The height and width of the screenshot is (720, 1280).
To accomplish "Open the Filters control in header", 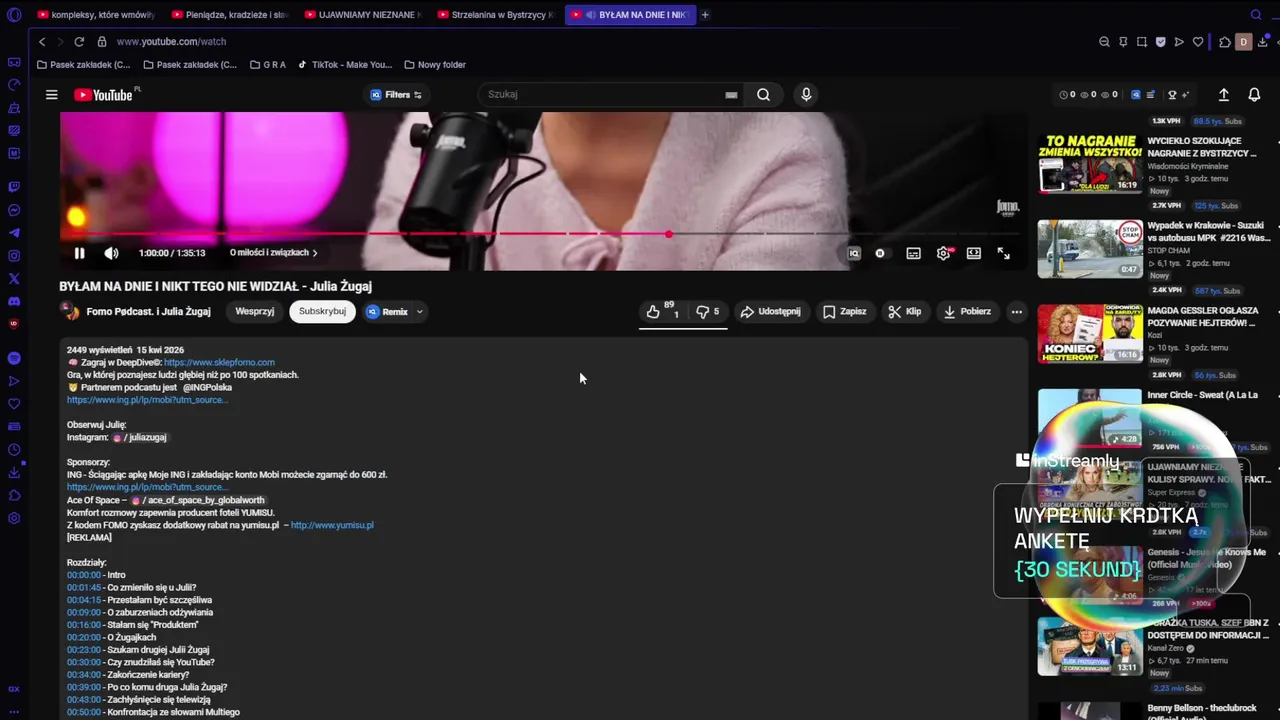I will [397, 95].
